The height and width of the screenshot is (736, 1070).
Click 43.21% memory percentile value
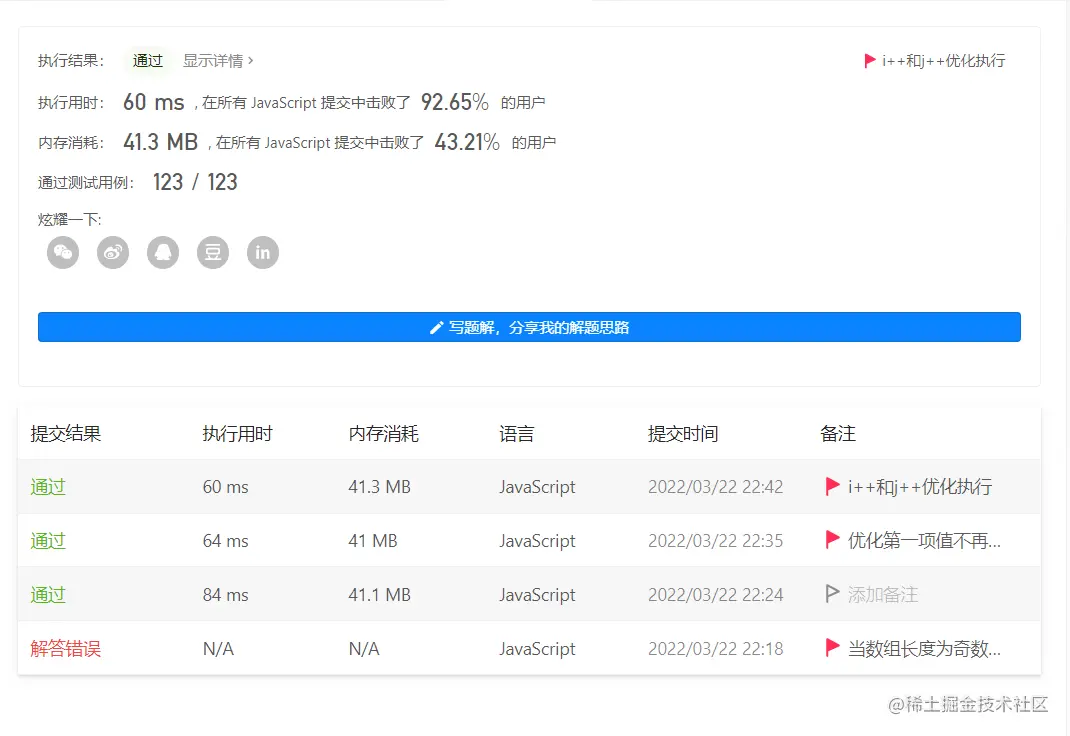coord(467,142)
